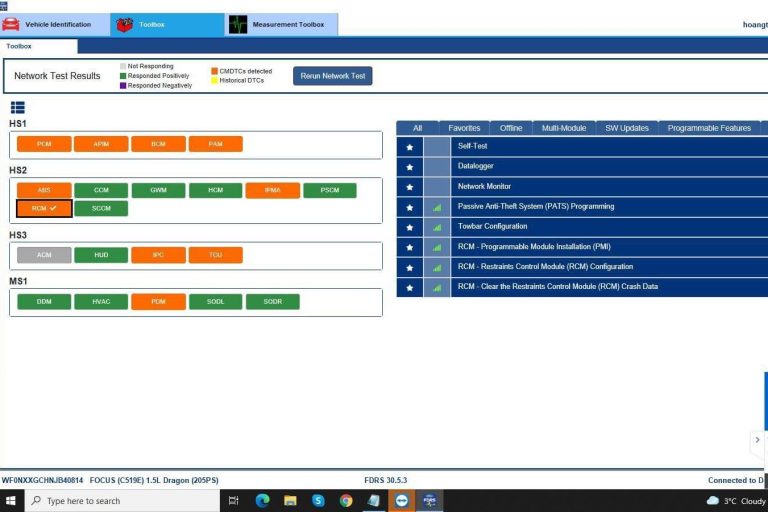The image size is (768, 512).
Task: Switch to the Measurement Toolbox tab
Action: (x=281, y=24)
